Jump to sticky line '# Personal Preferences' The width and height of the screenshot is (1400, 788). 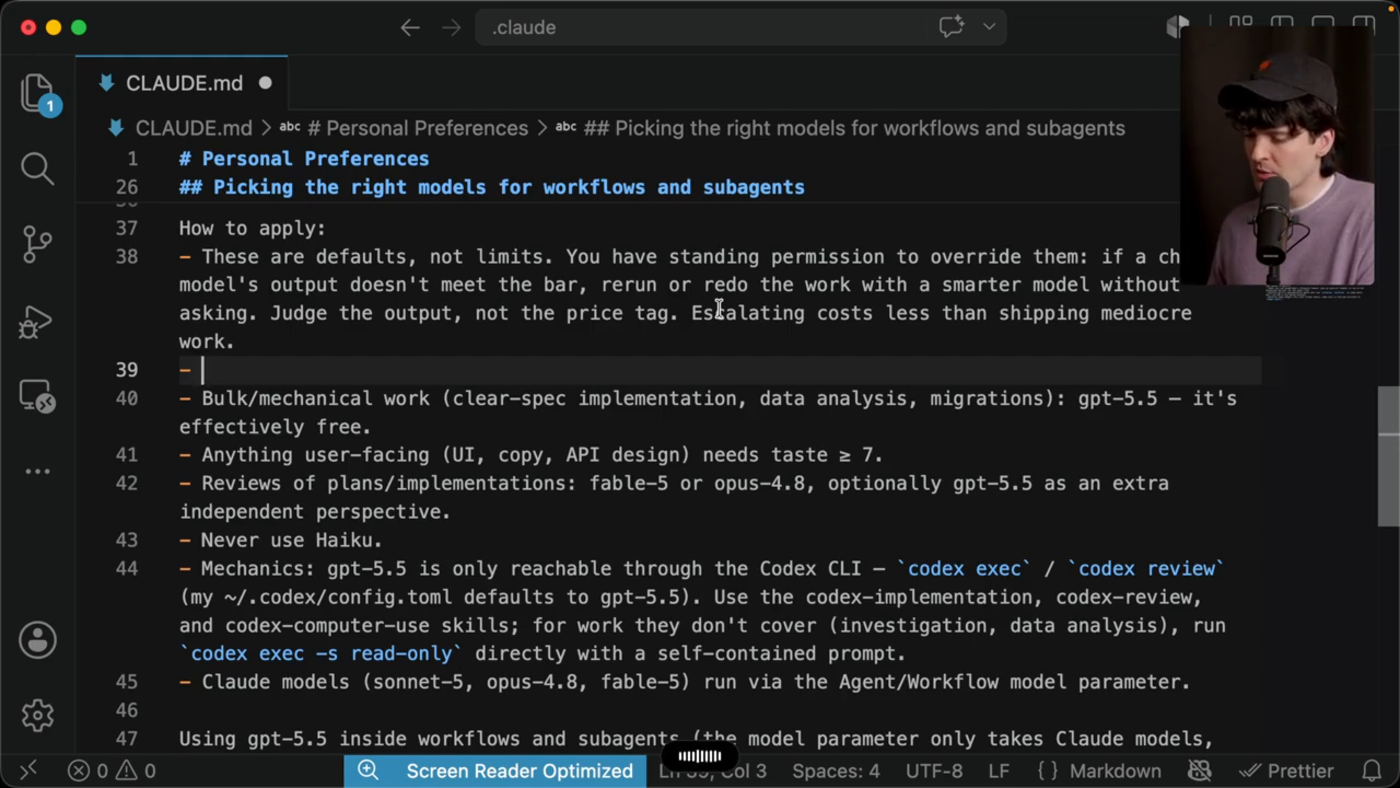point(304,159)
